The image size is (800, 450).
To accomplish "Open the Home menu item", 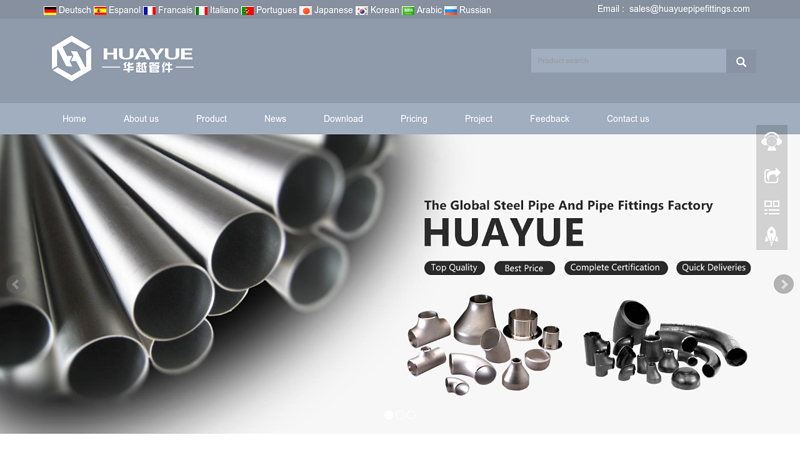I will coord(74,119).
